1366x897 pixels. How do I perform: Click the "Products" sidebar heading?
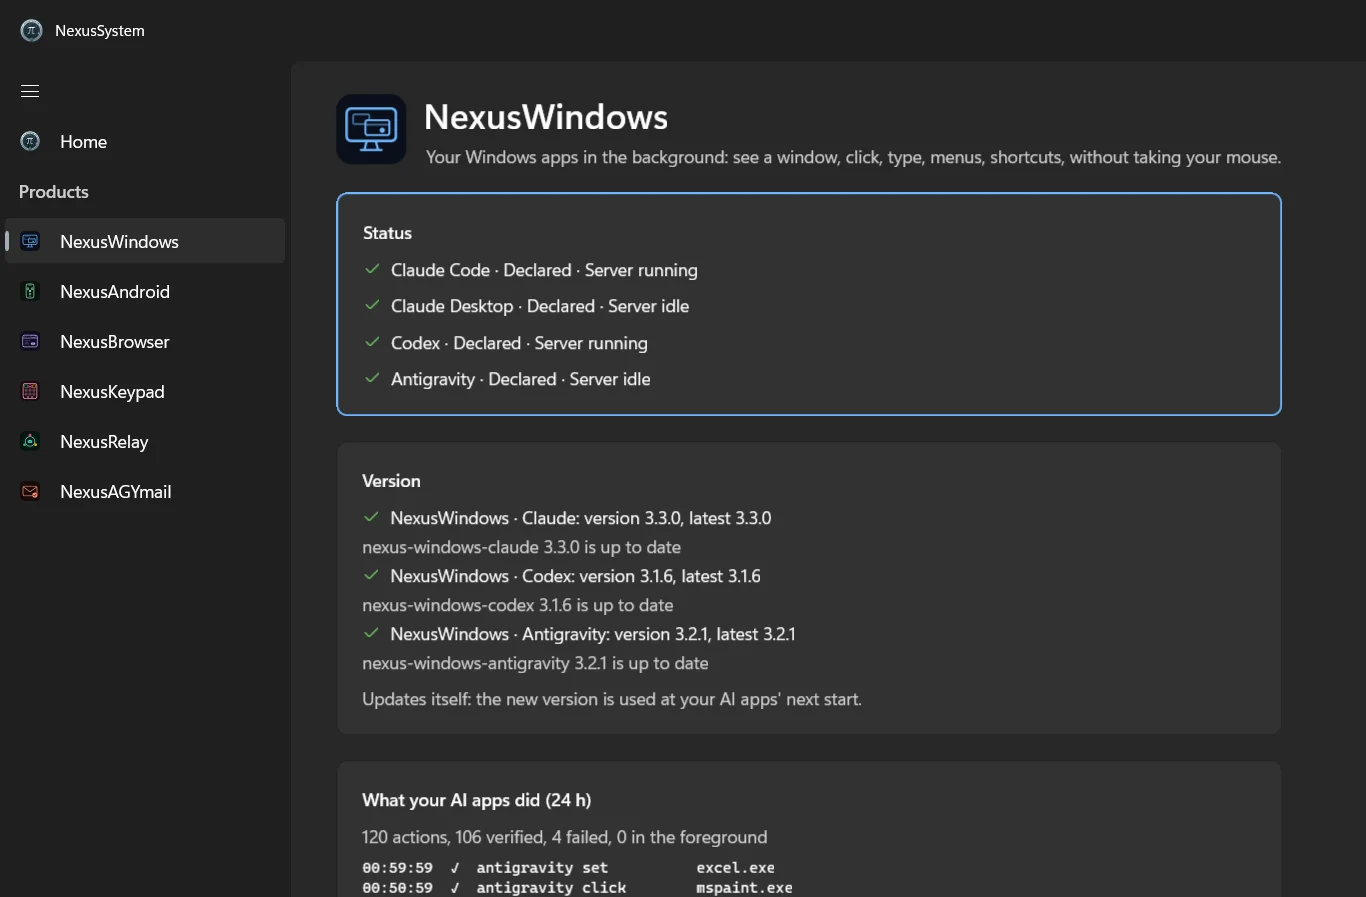point(54,192)
